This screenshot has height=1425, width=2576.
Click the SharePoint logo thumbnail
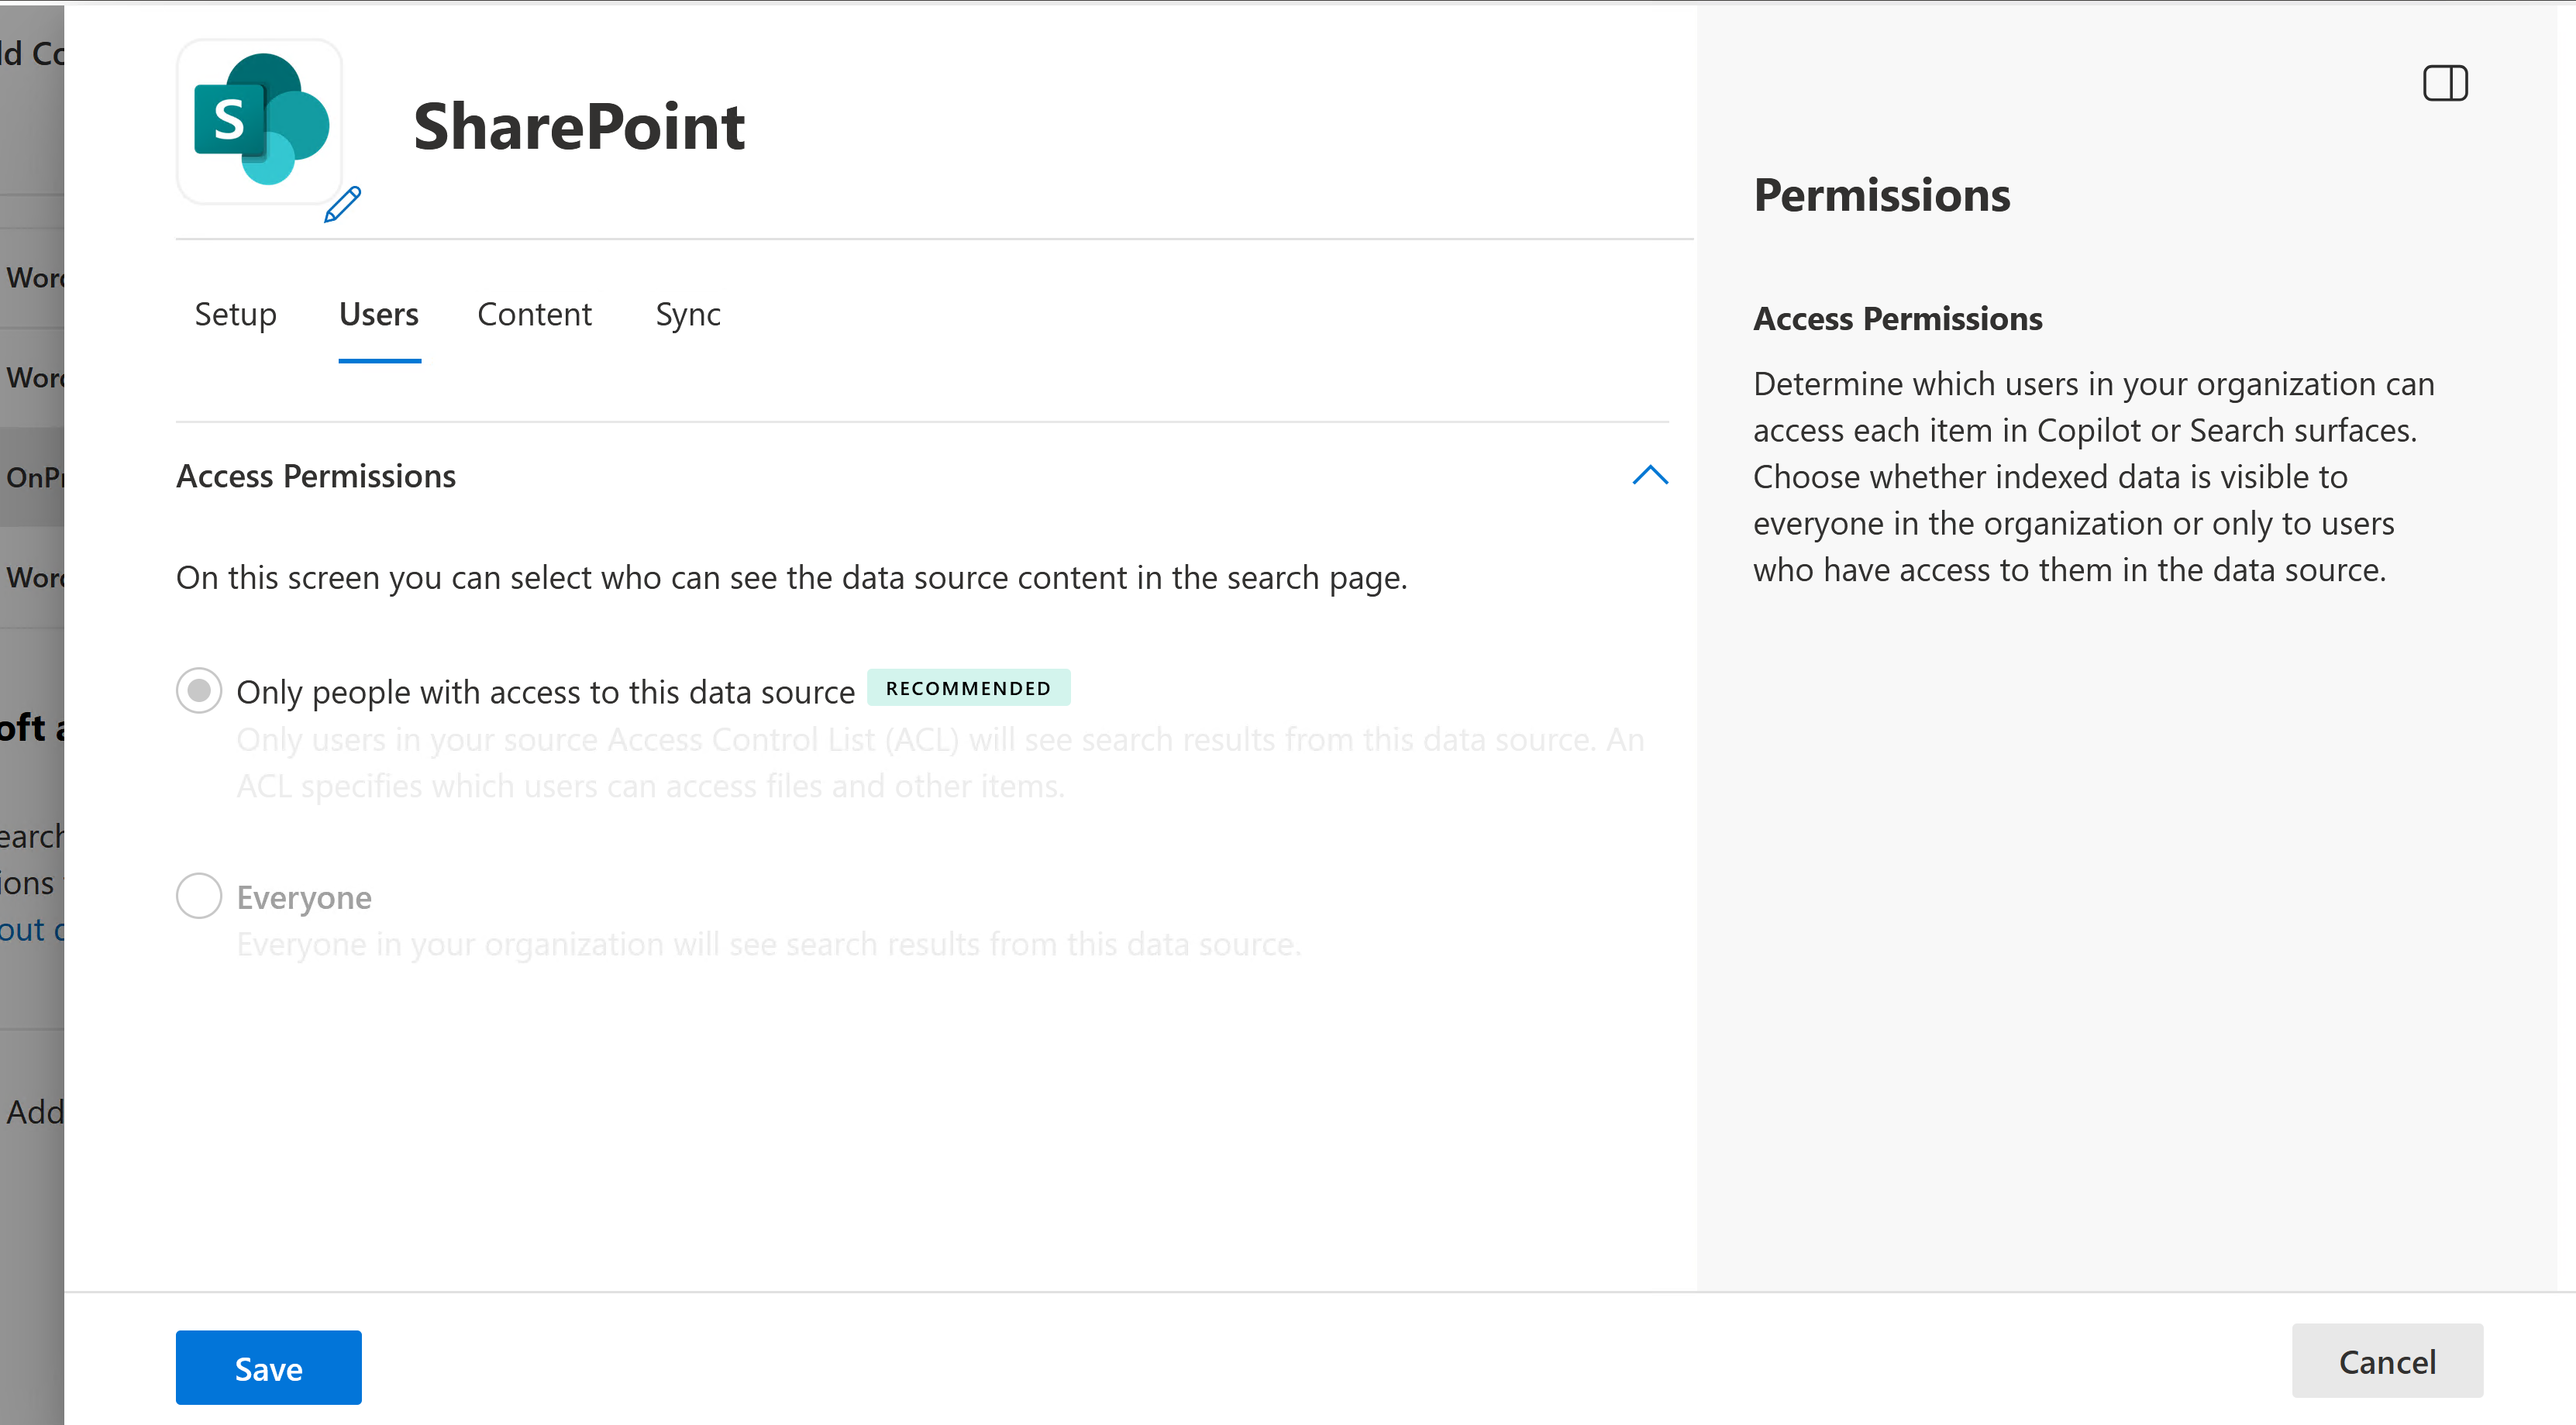260,121
